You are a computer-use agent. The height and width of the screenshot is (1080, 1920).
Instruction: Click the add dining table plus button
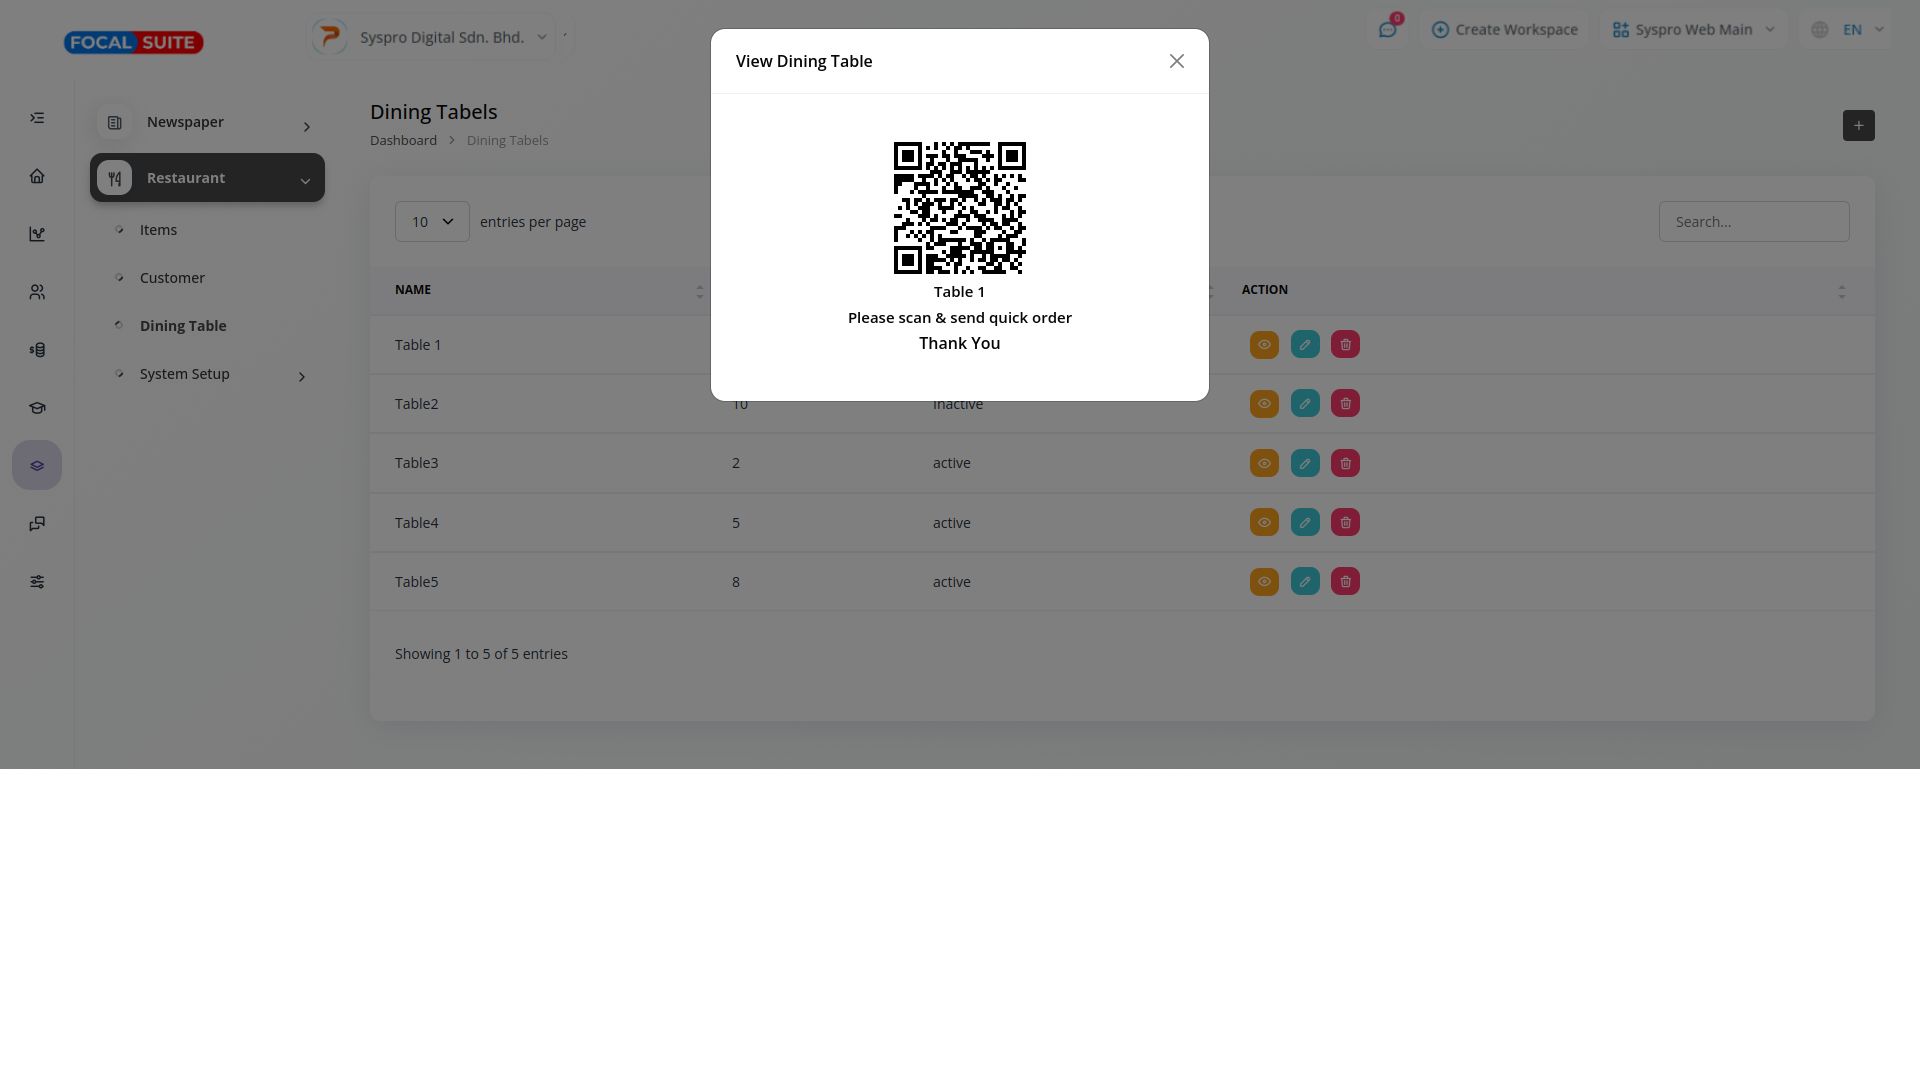pos(1858,126)
